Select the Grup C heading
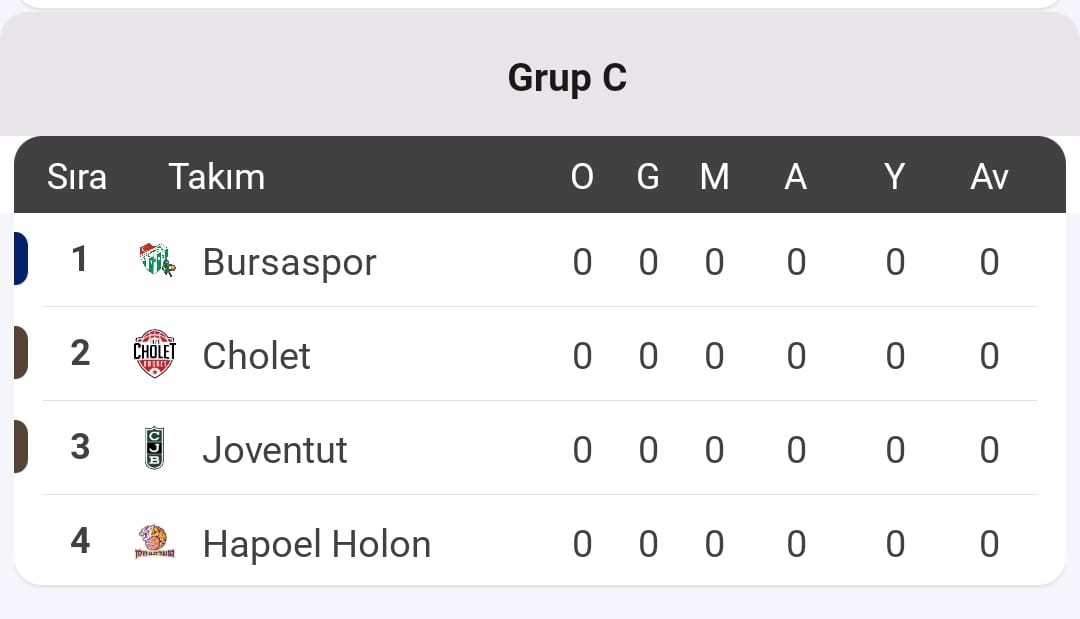The image size is (1080, 619). click(x=568, y=78)
